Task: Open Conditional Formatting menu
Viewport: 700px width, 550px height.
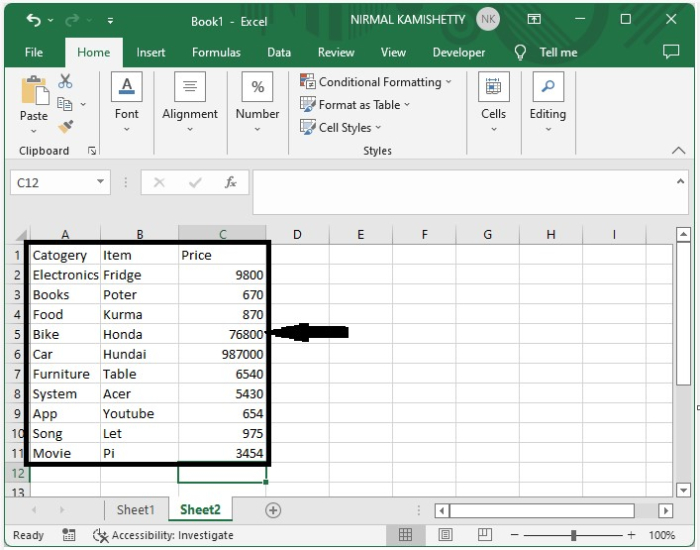Action: coord(376,82)
